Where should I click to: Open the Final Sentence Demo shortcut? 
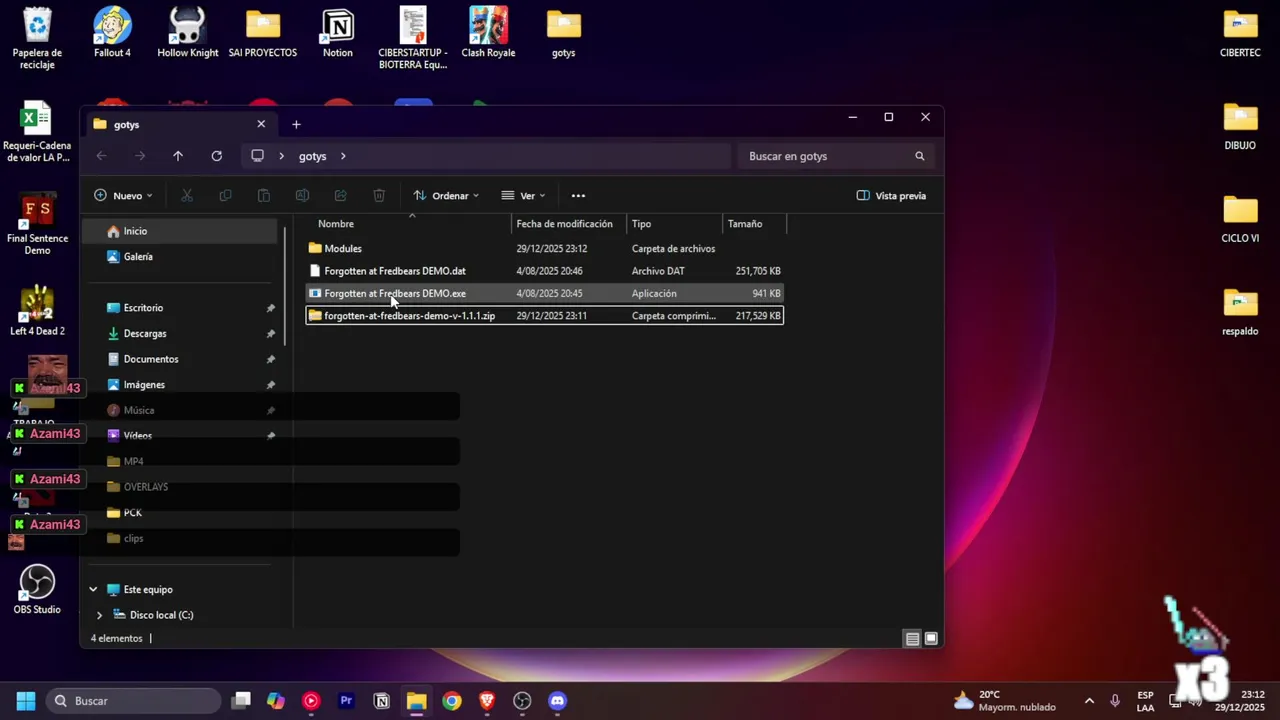[37, 225]
